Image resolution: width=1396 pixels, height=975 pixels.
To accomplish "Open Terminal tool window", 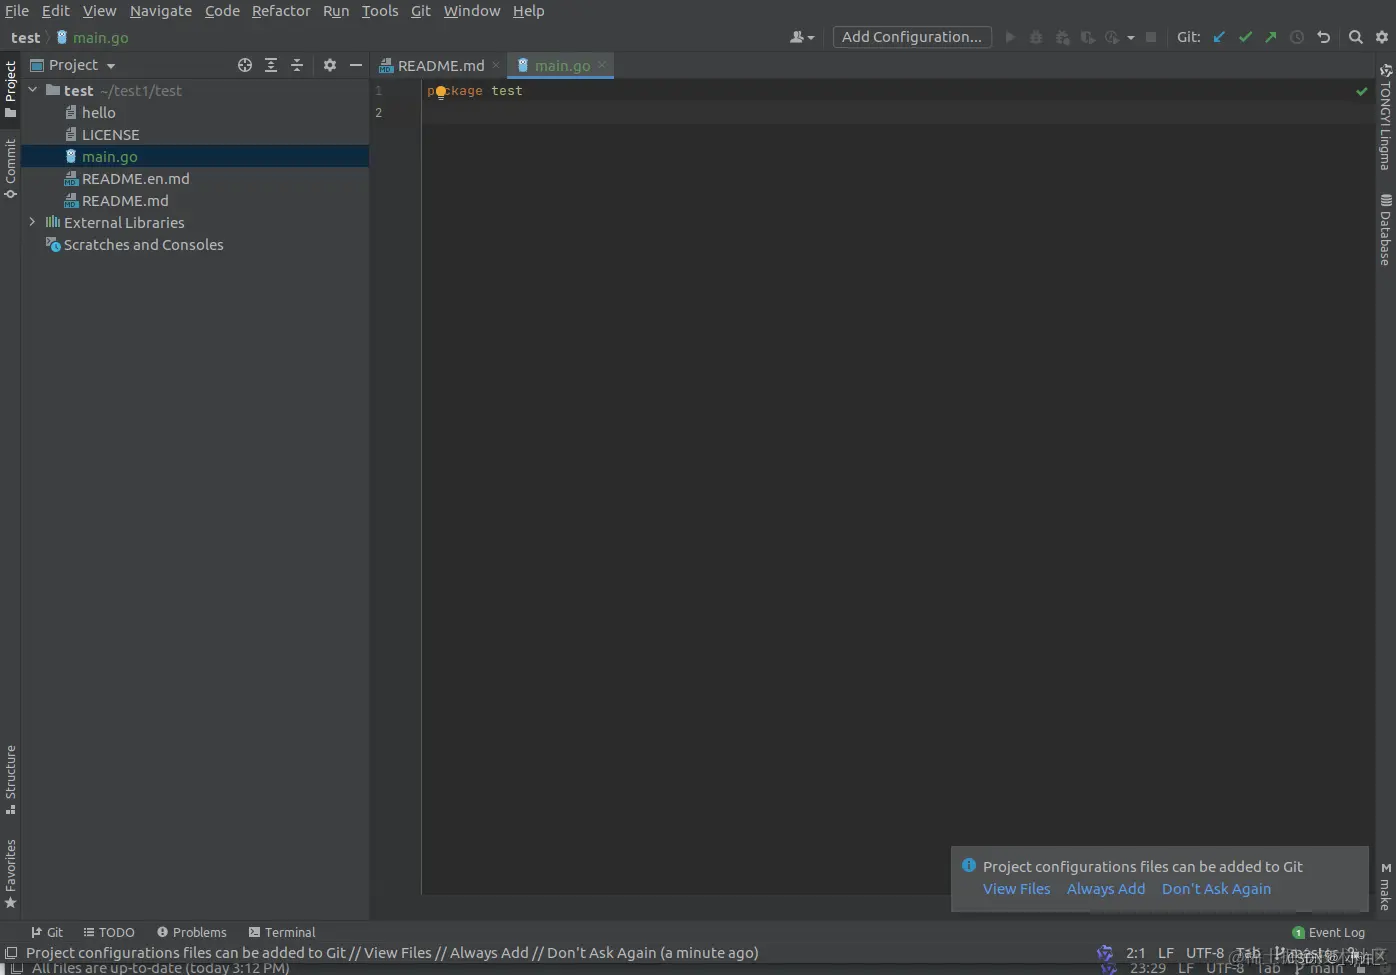I will pos(282,932).
